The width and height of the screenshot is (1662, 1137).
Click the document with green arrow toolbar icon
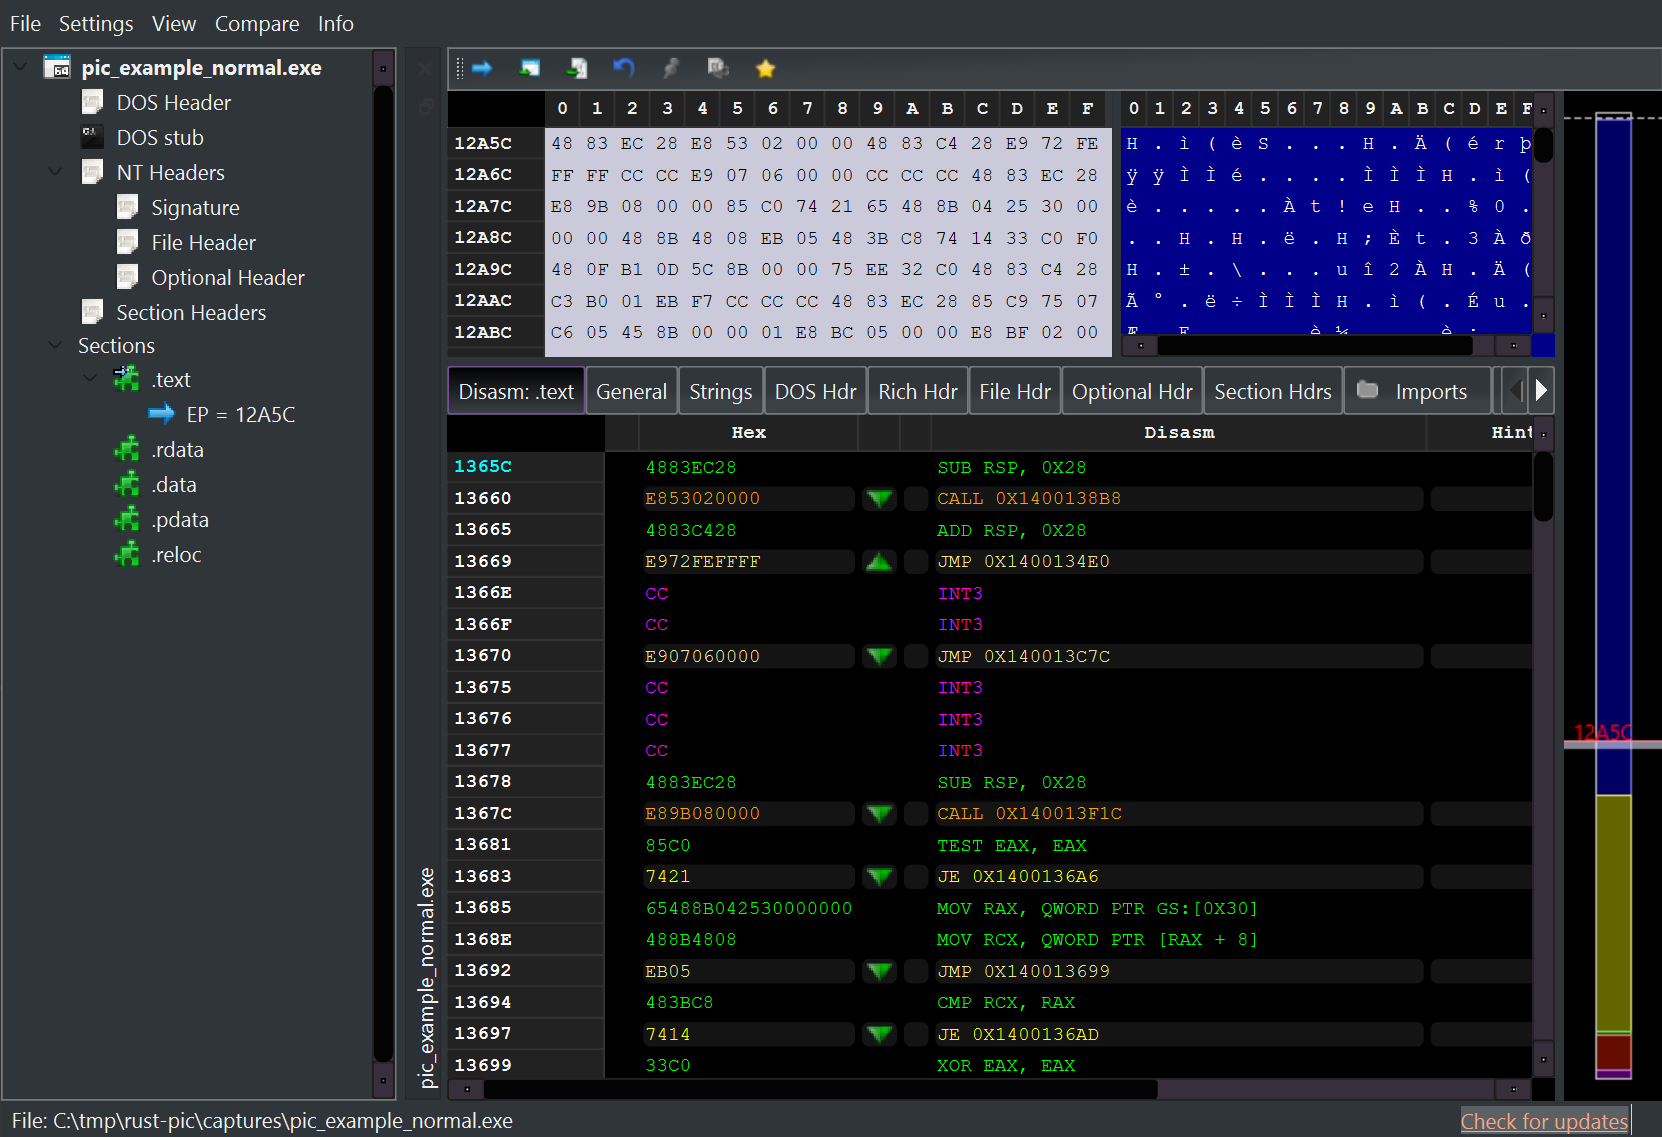pos(577,68)
